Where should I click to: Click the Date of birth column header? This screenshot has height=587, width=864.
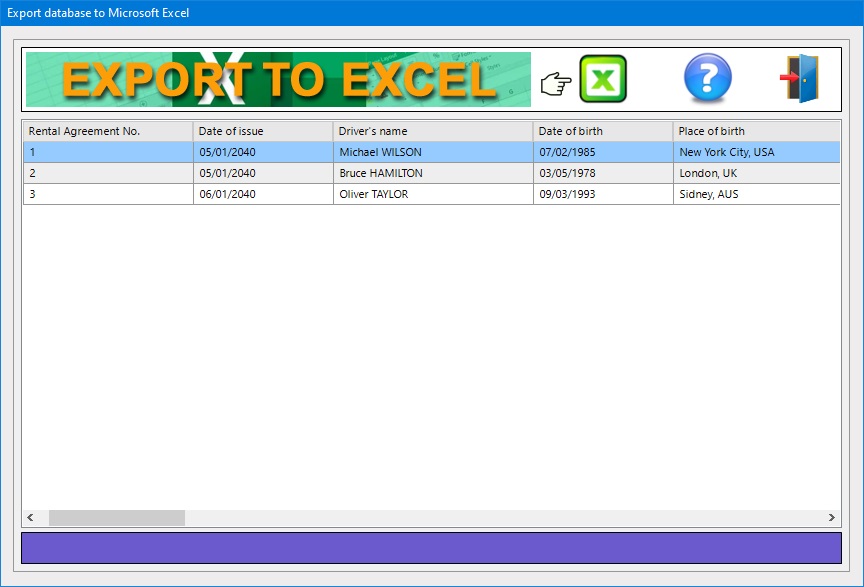[602, 131]
